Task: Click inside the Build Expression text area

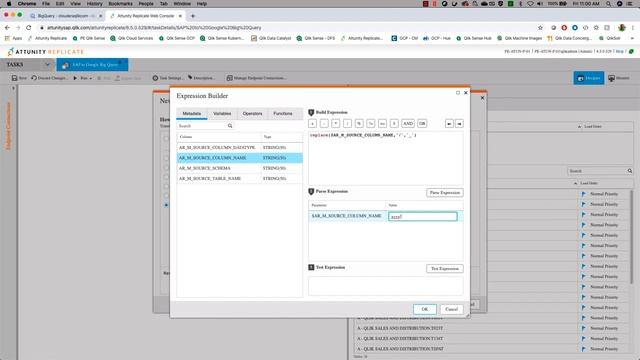Action: 386,158
